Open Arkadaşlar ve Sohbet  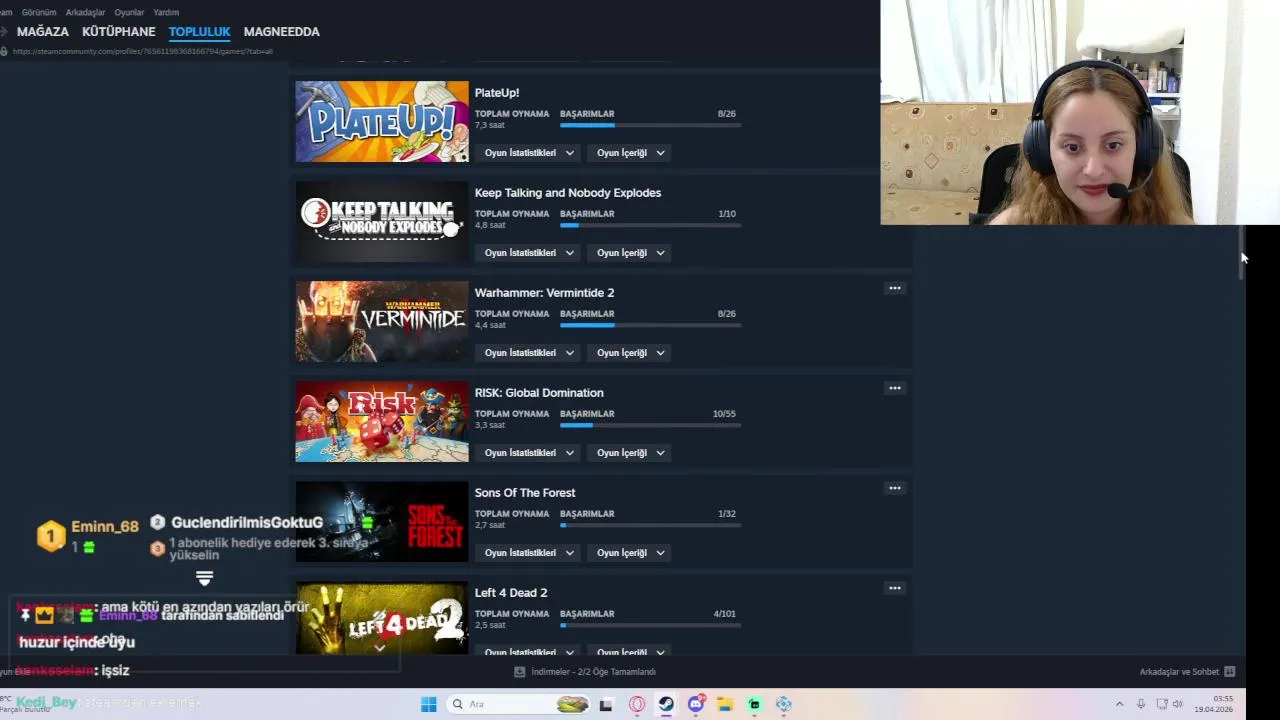[x=1179, y=672]
